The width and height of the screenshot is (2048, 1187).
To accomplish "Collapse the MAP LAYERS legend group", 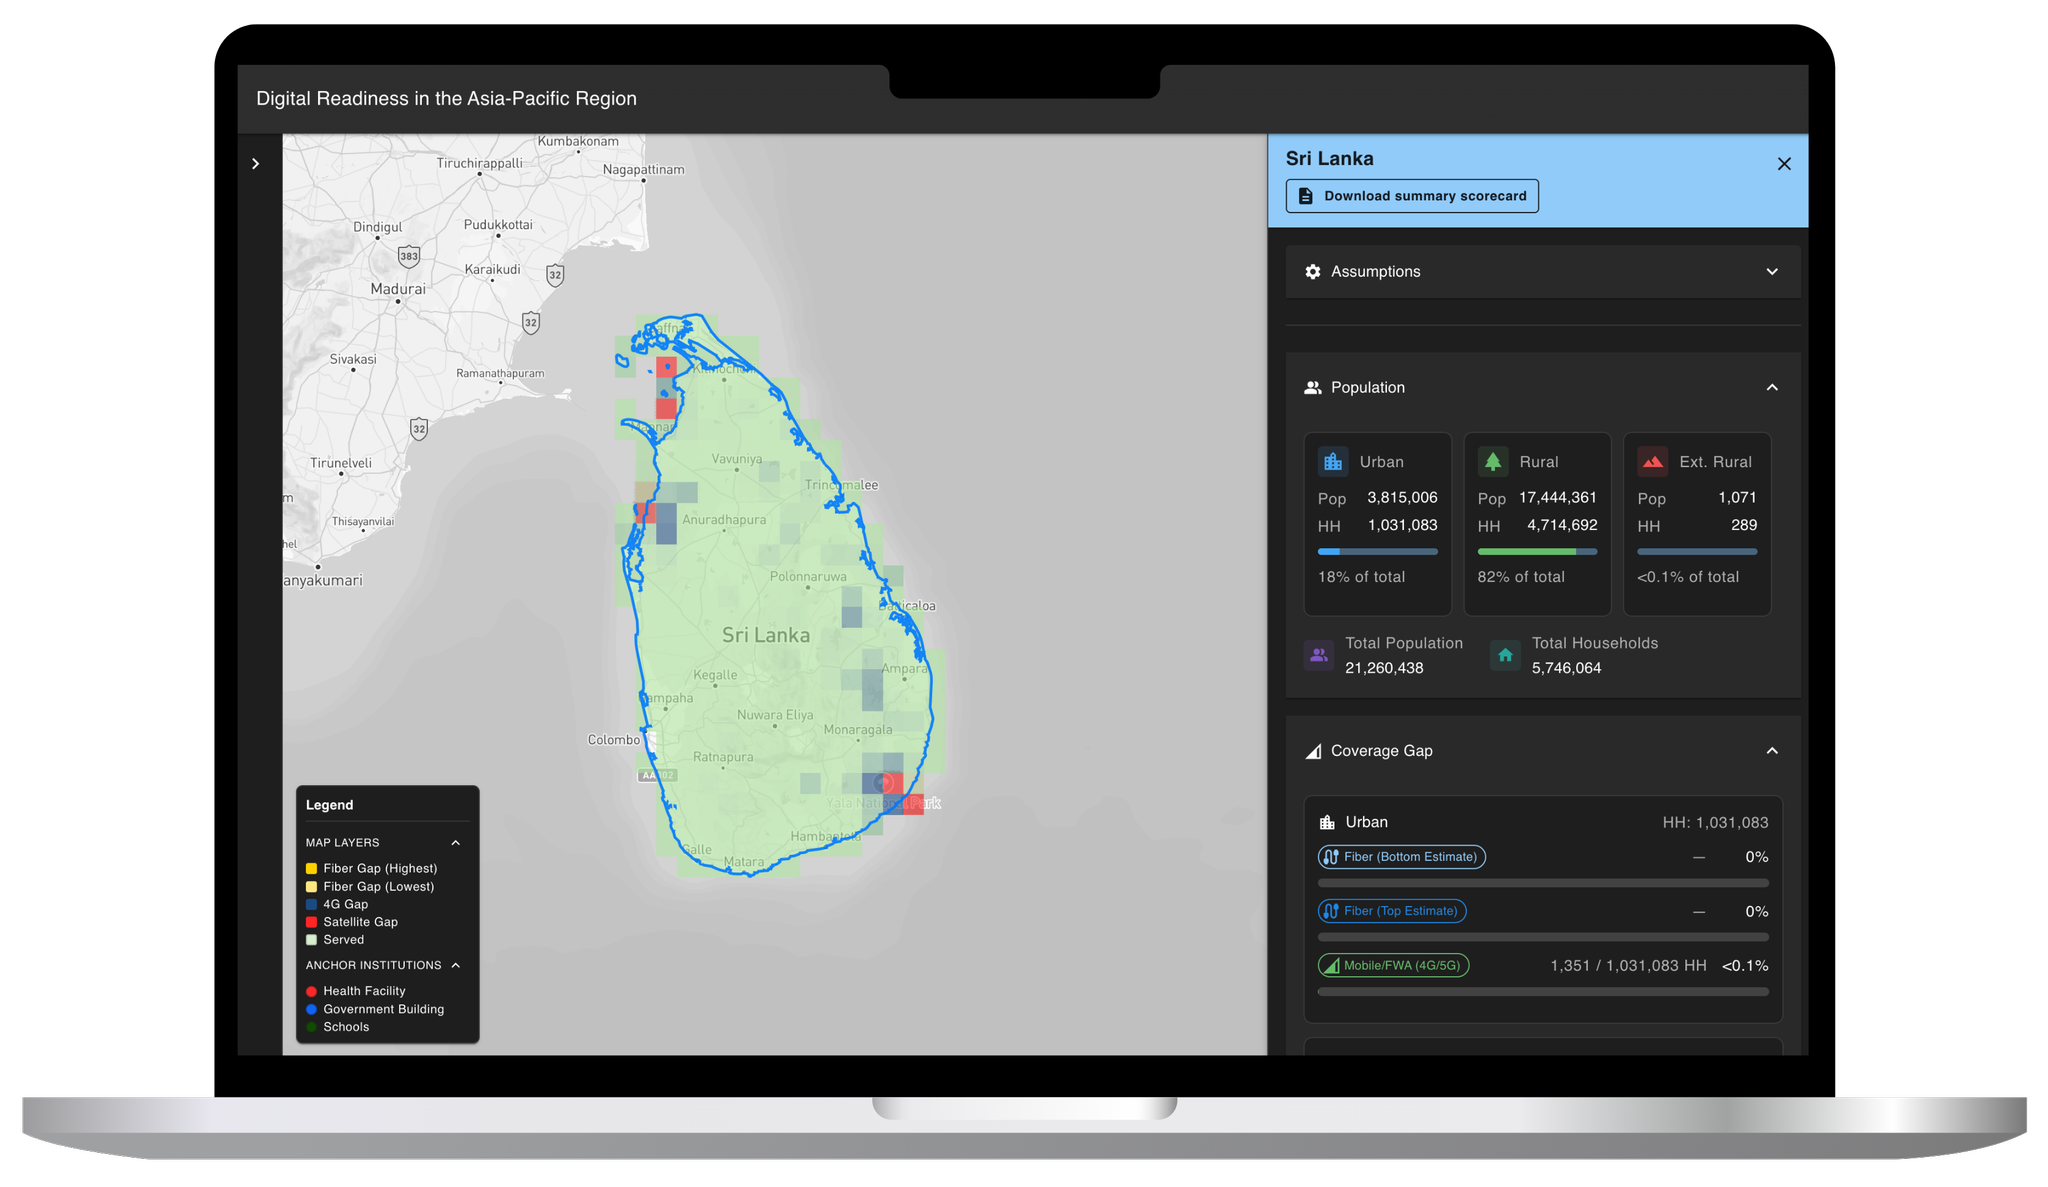I will click(x=456, y=842).
